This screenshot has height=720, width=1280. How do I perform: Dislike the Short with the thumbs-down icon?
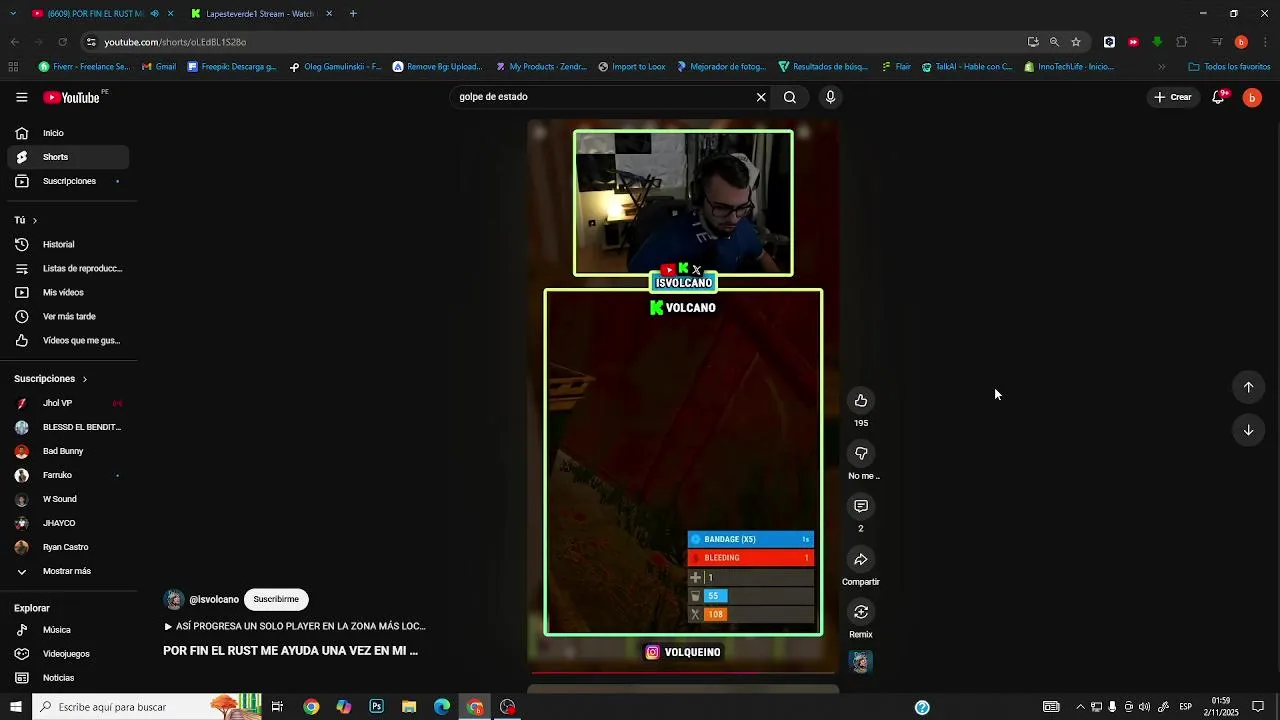861,453
